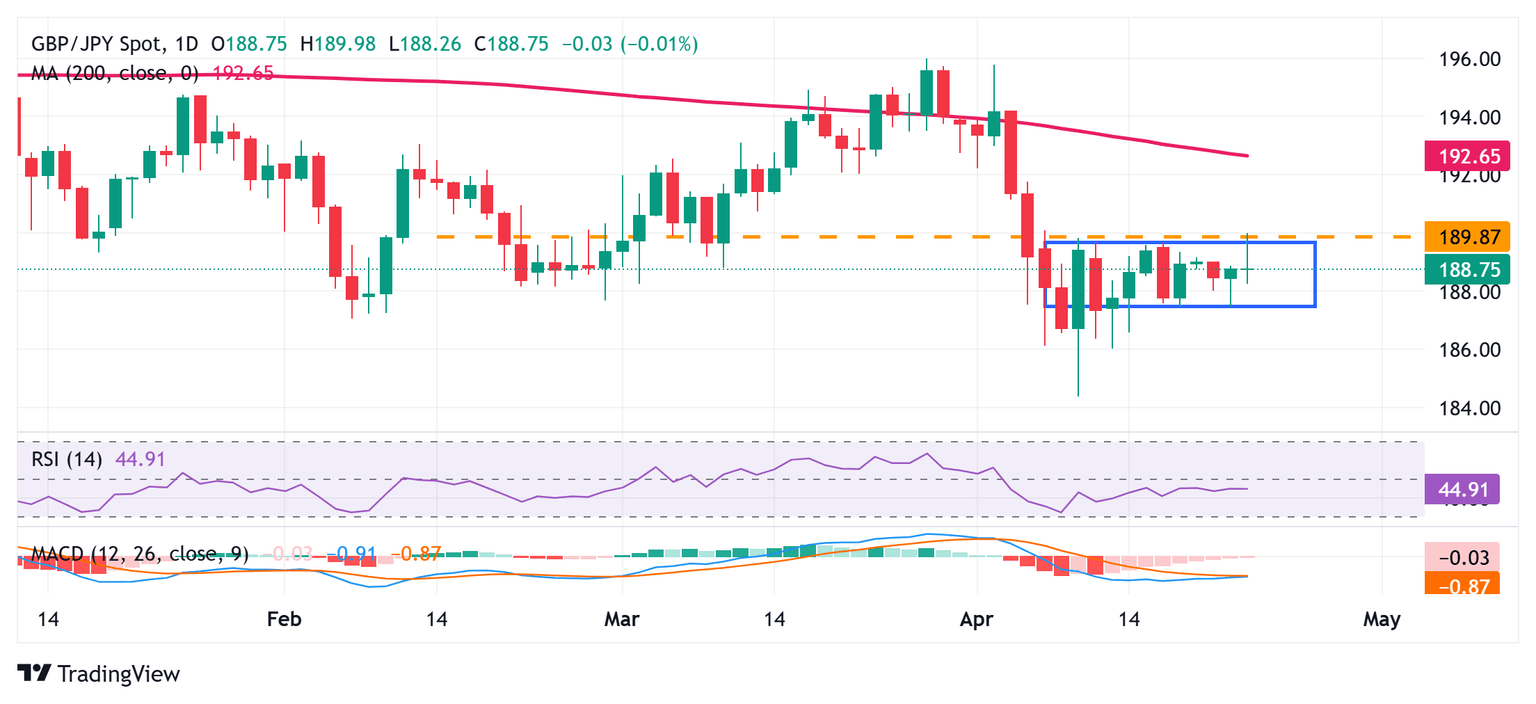Click the TradingView logo icon

tap(34, 673)
